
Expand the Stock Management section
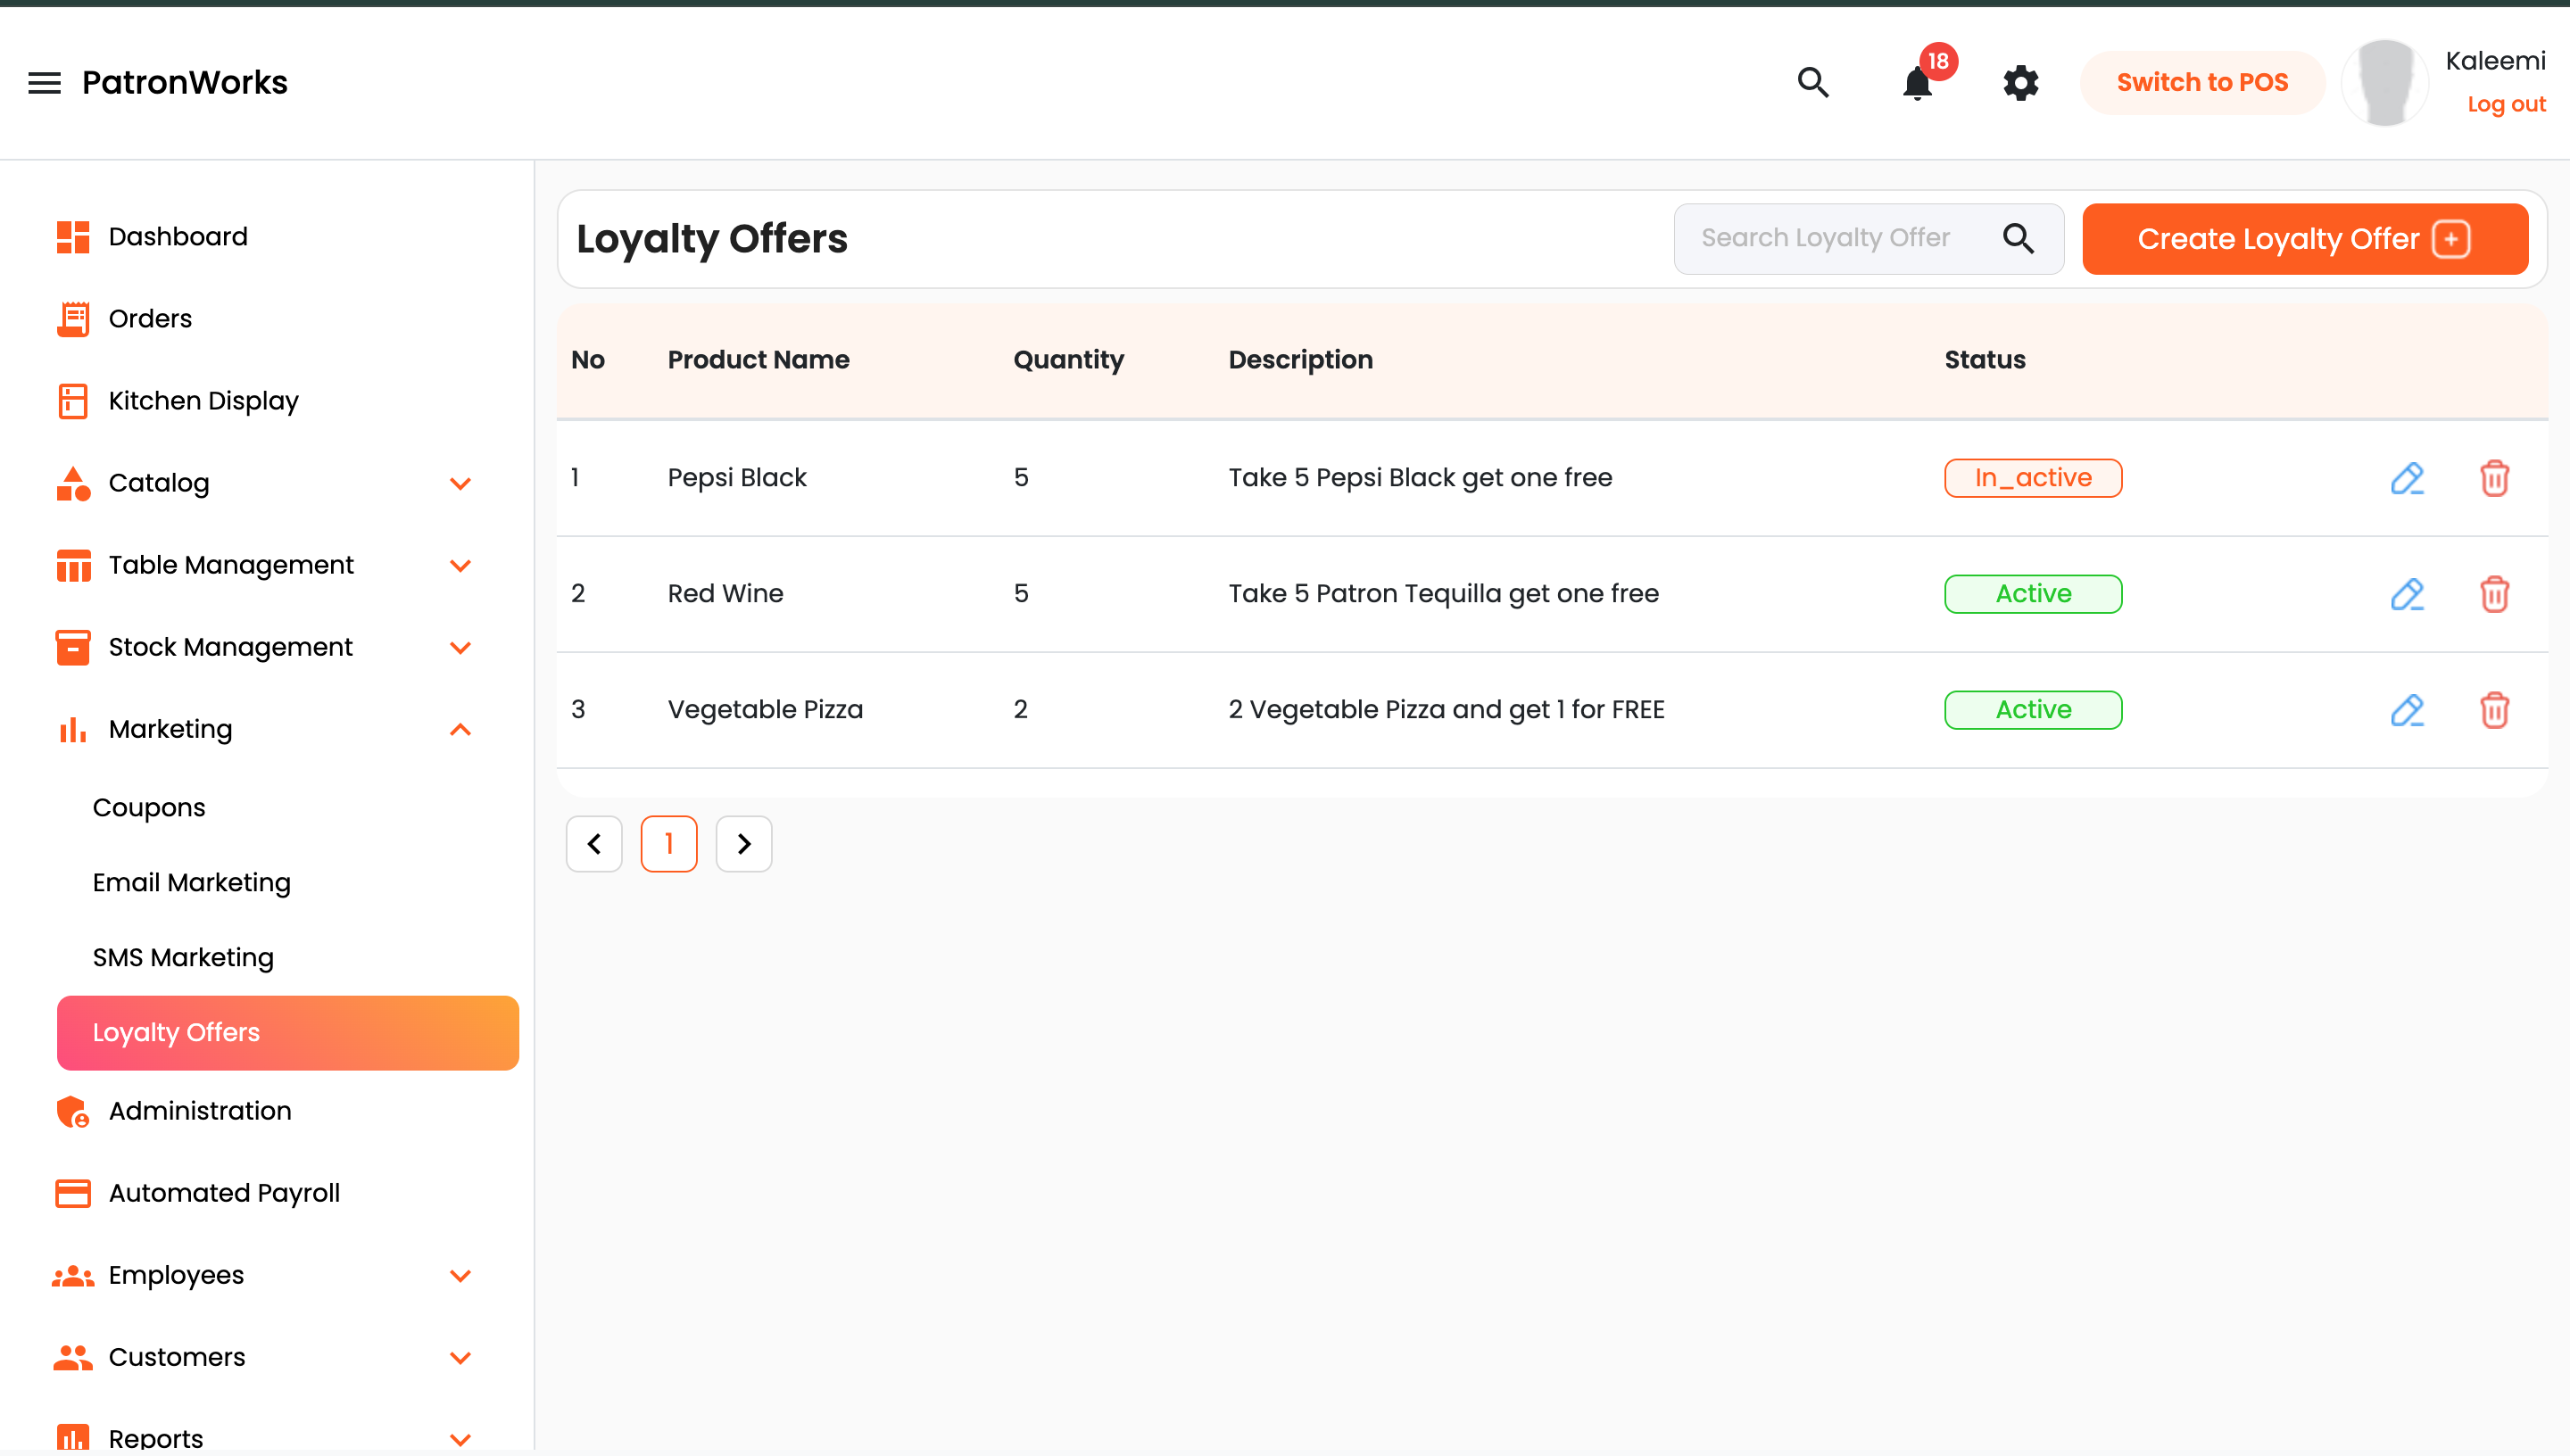tap(460, 648)
